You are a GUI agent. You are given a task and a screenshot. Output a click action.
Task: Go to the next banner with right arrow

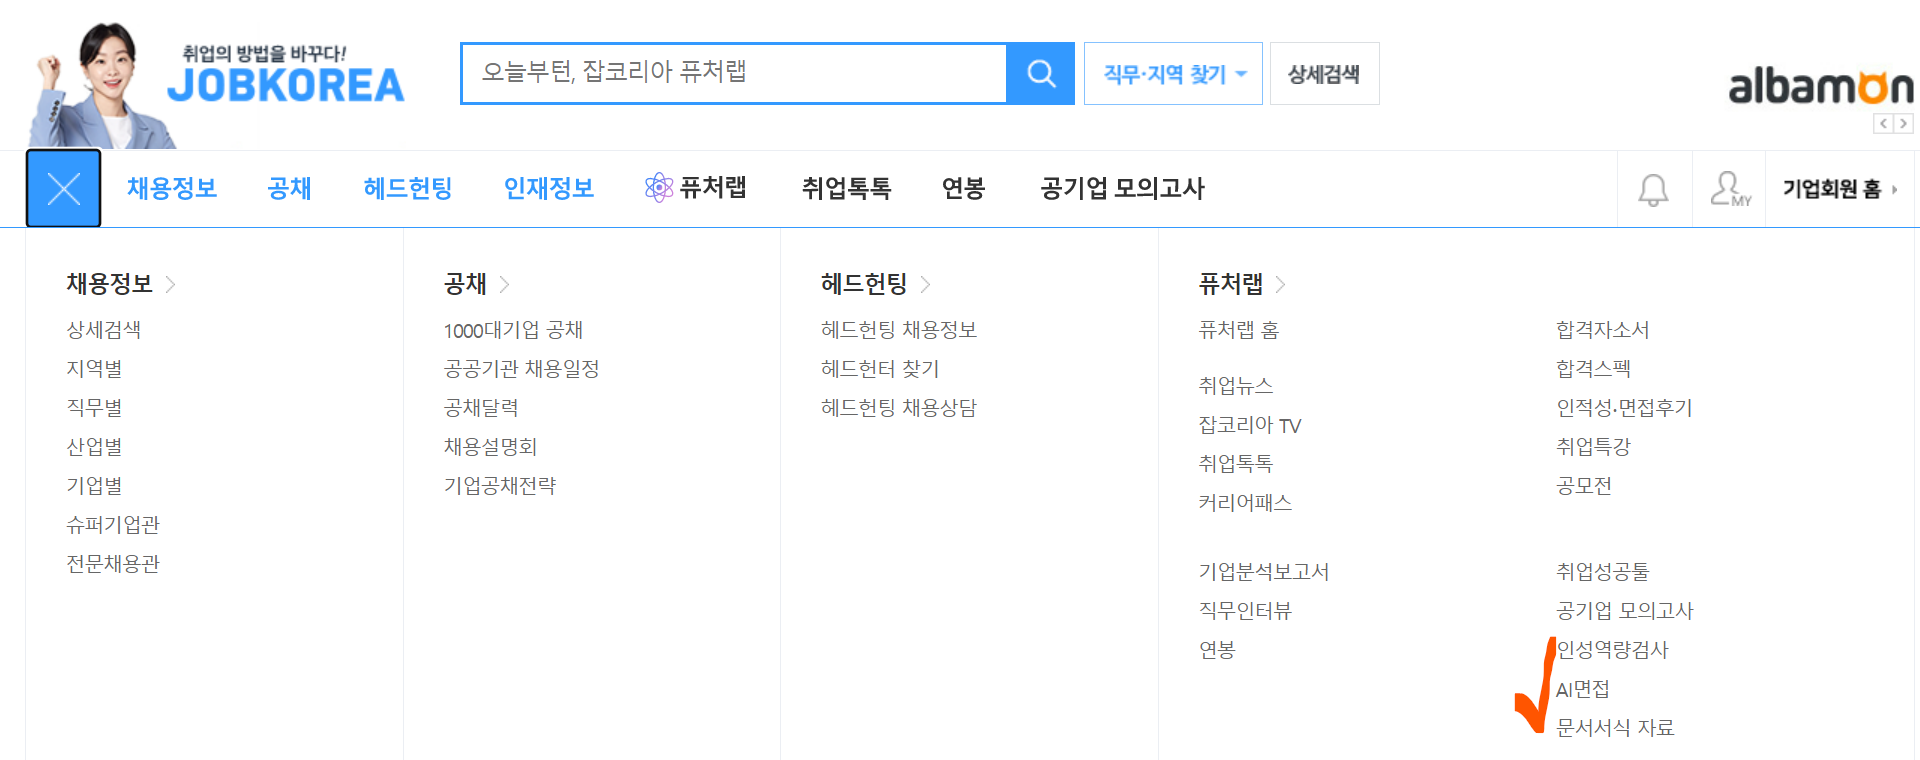1903,124
